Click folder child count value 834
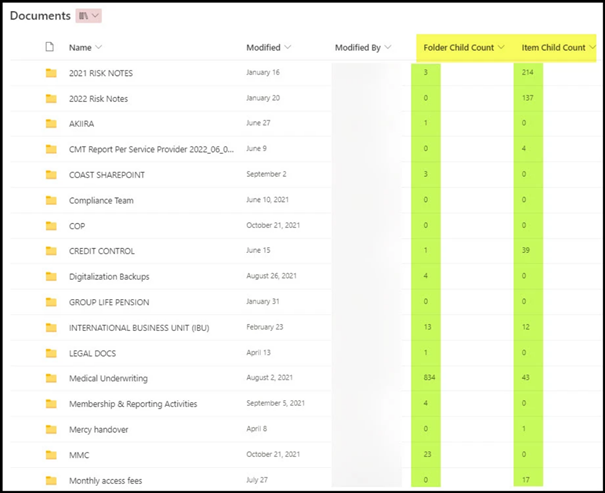This screenshot has height=493, width=605. click(x=429, y=377)
